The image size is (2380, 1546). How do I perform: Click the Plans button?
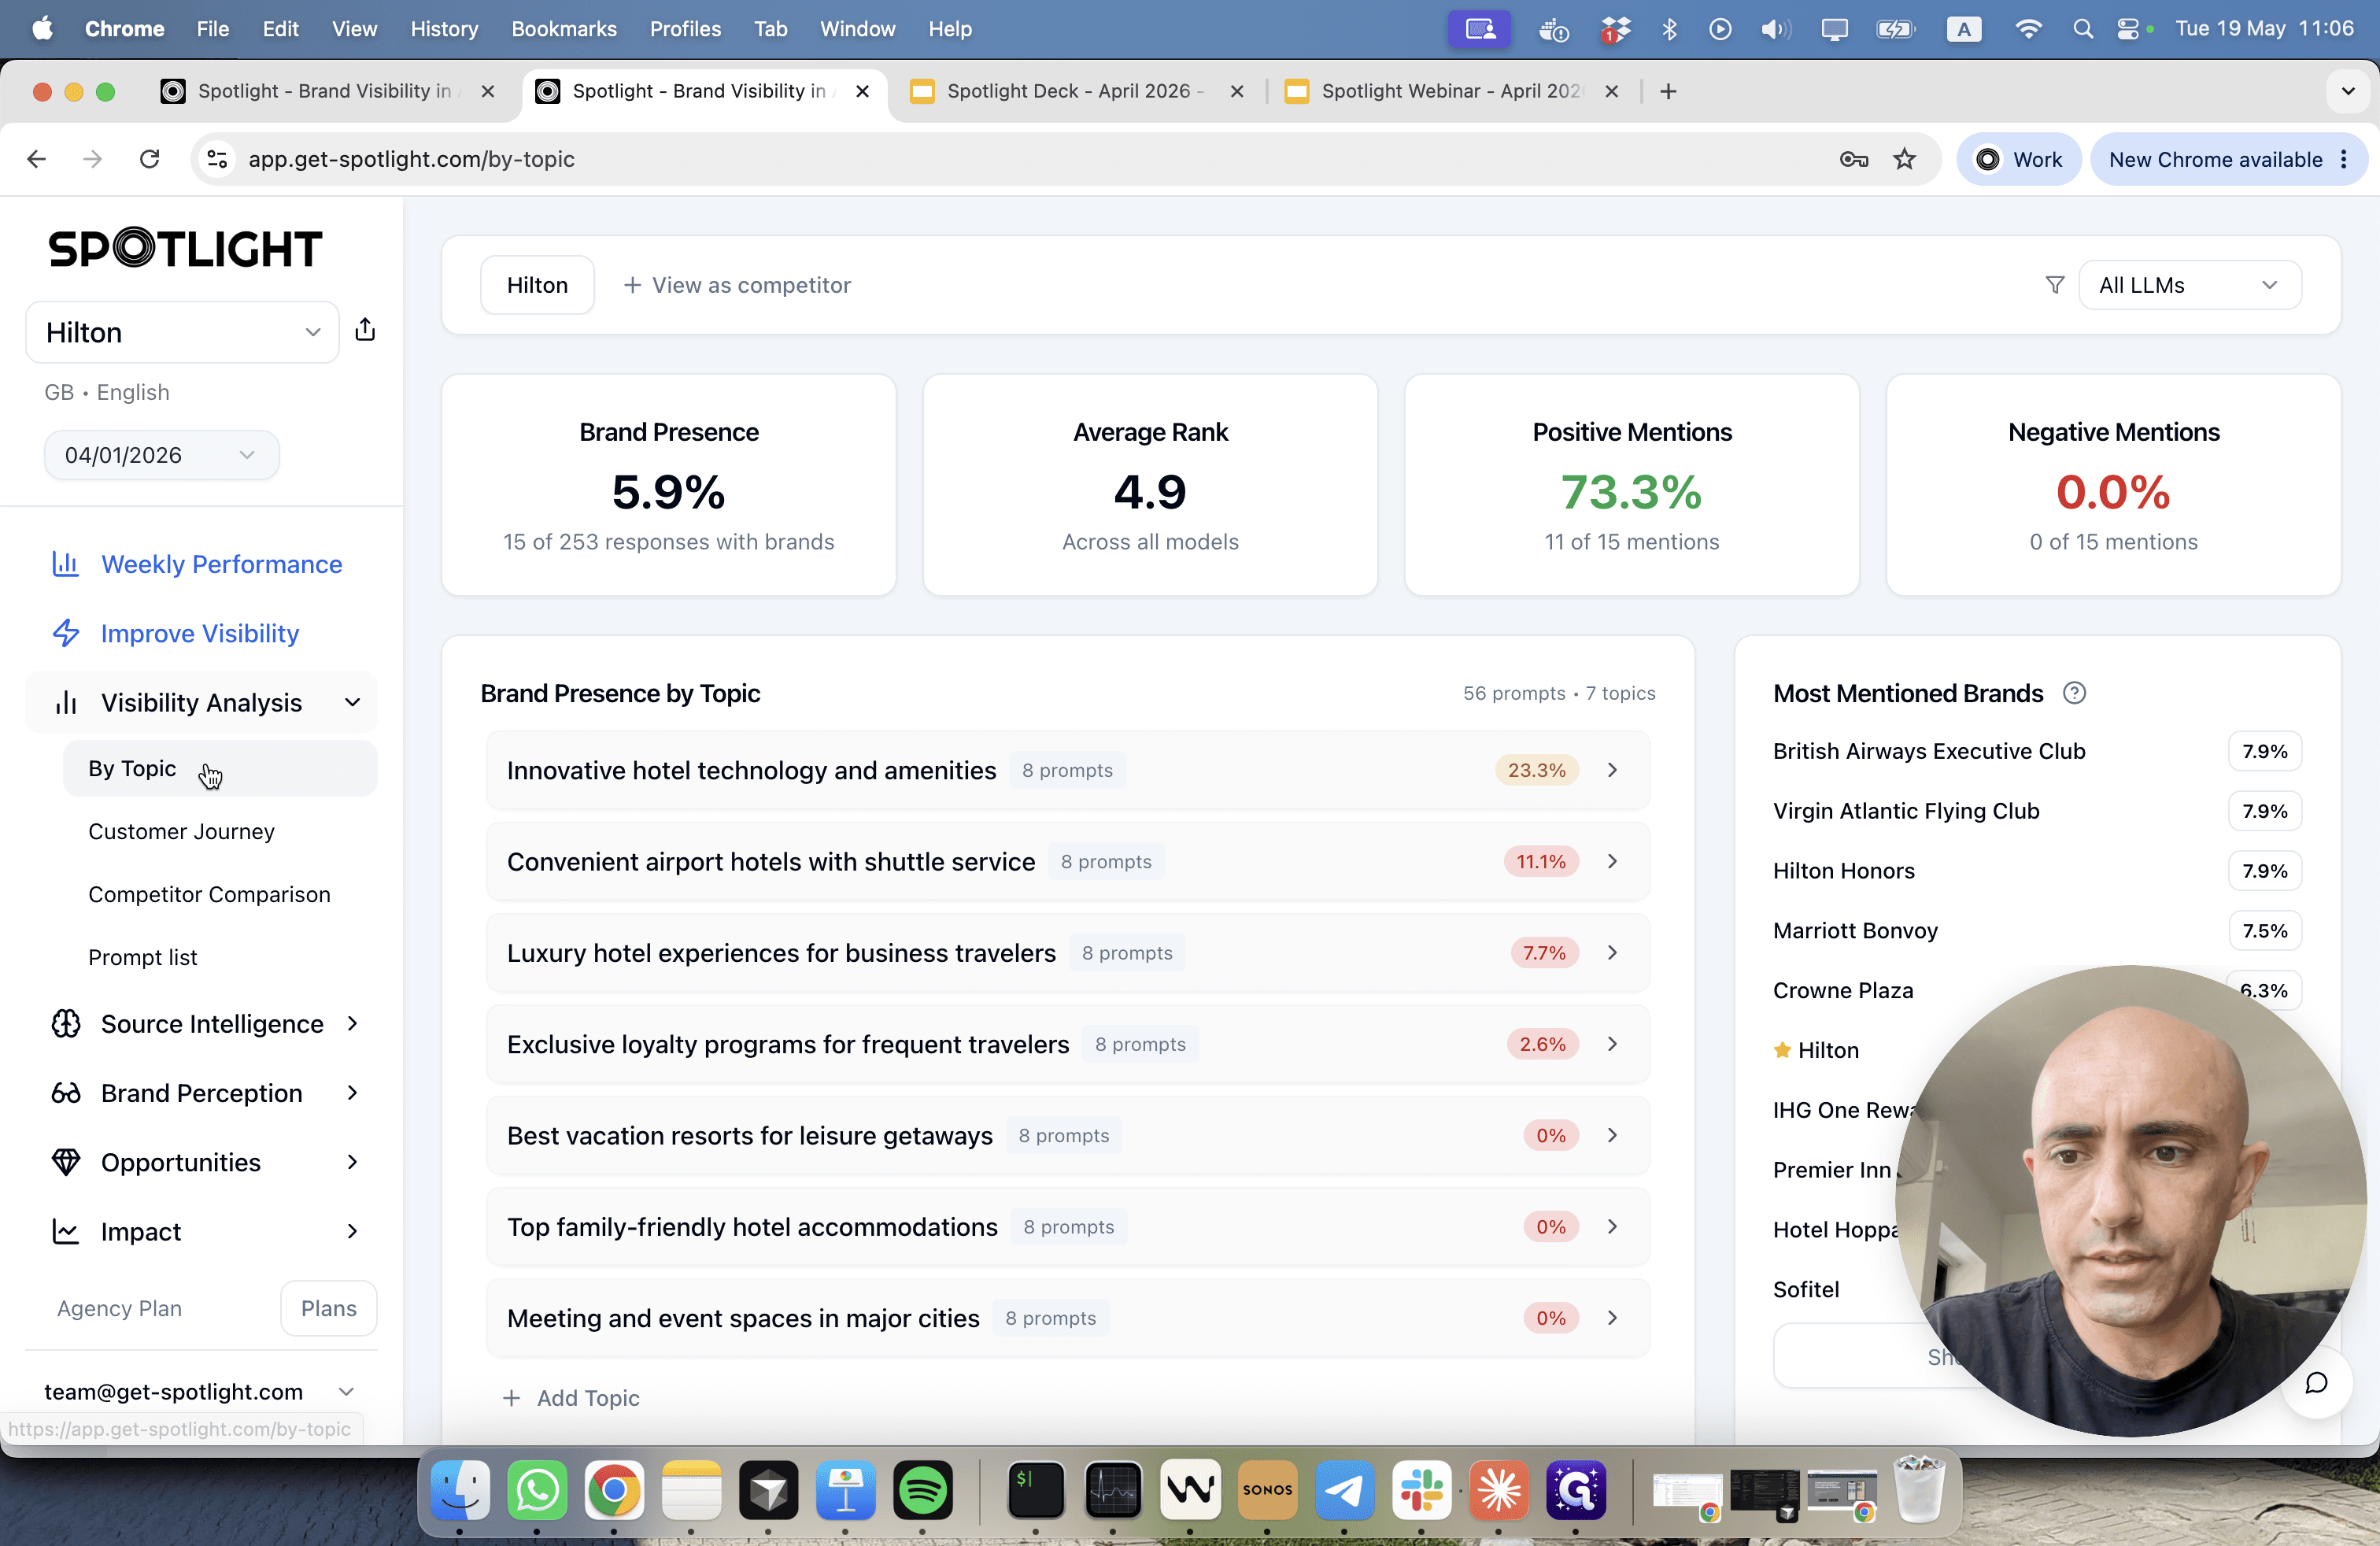point(328,1308)
